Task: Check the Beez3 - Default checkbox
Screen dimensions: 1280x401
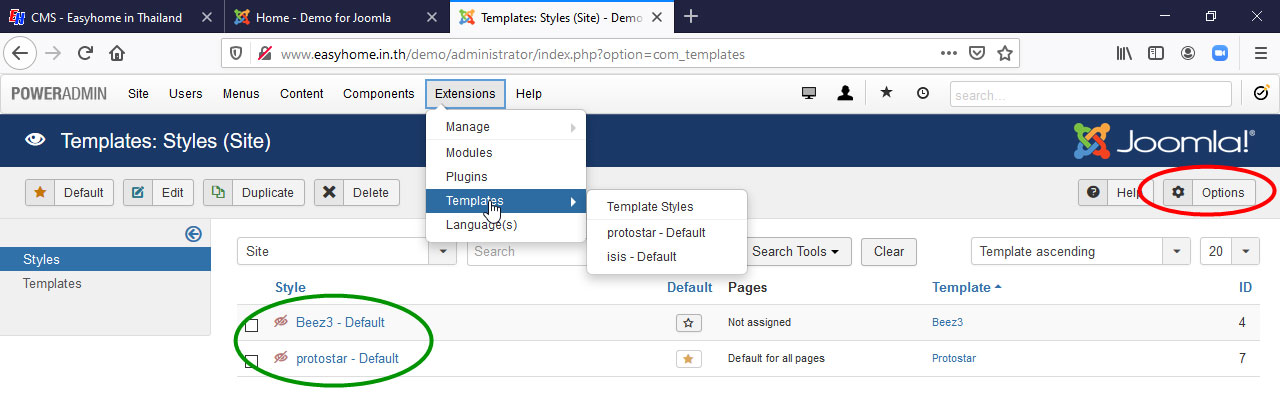Action: [x=252, y=325]
